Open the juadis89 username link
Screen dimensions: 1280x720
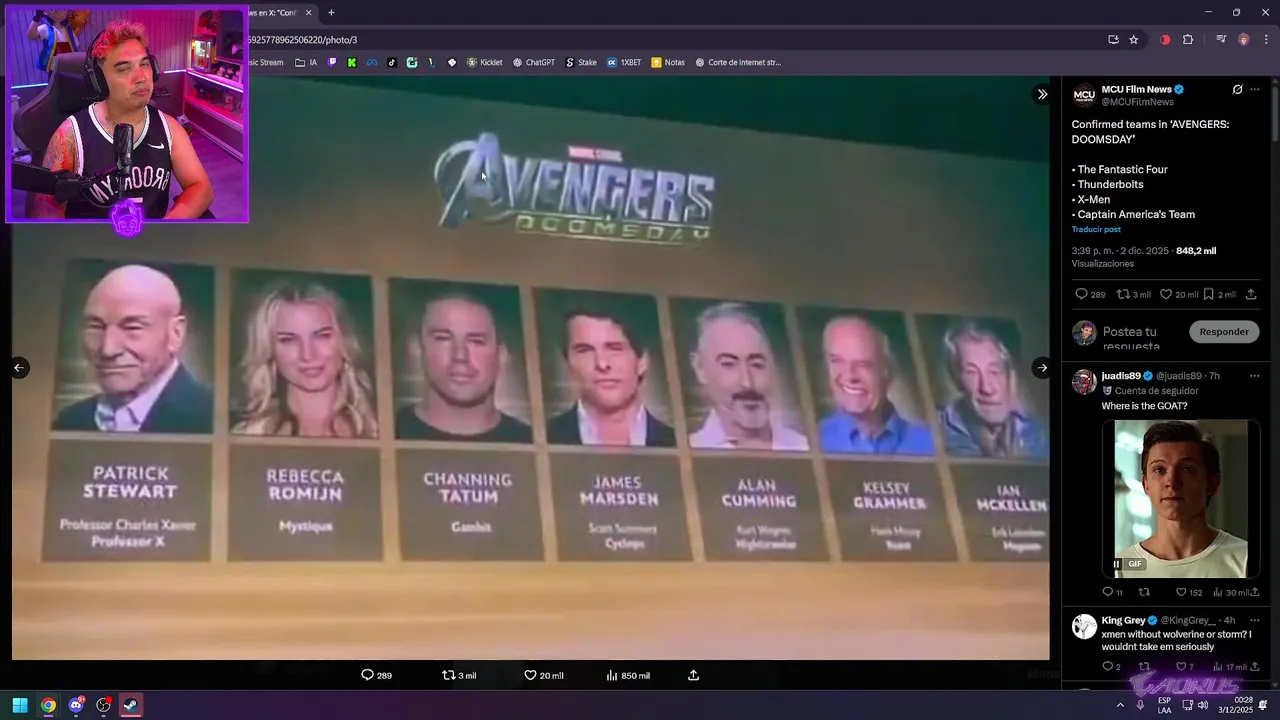pos(1122,376)
